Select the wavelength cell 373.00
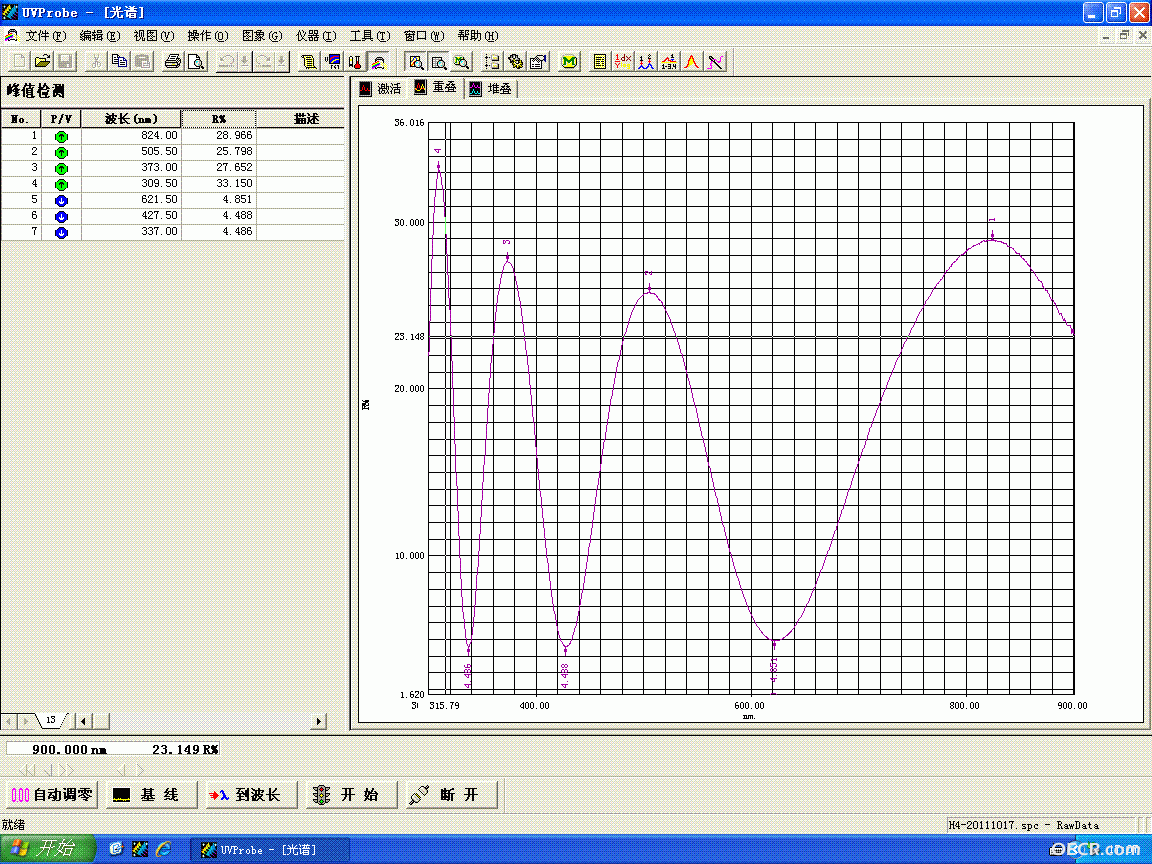1152x864 pixels. click(131, 168)
